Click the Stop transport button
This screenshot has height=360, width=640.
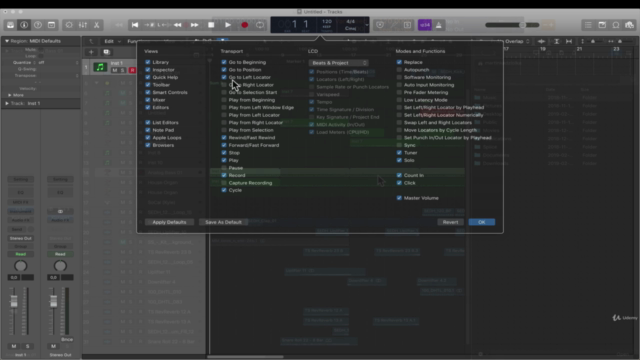click(x=211, y=25)
